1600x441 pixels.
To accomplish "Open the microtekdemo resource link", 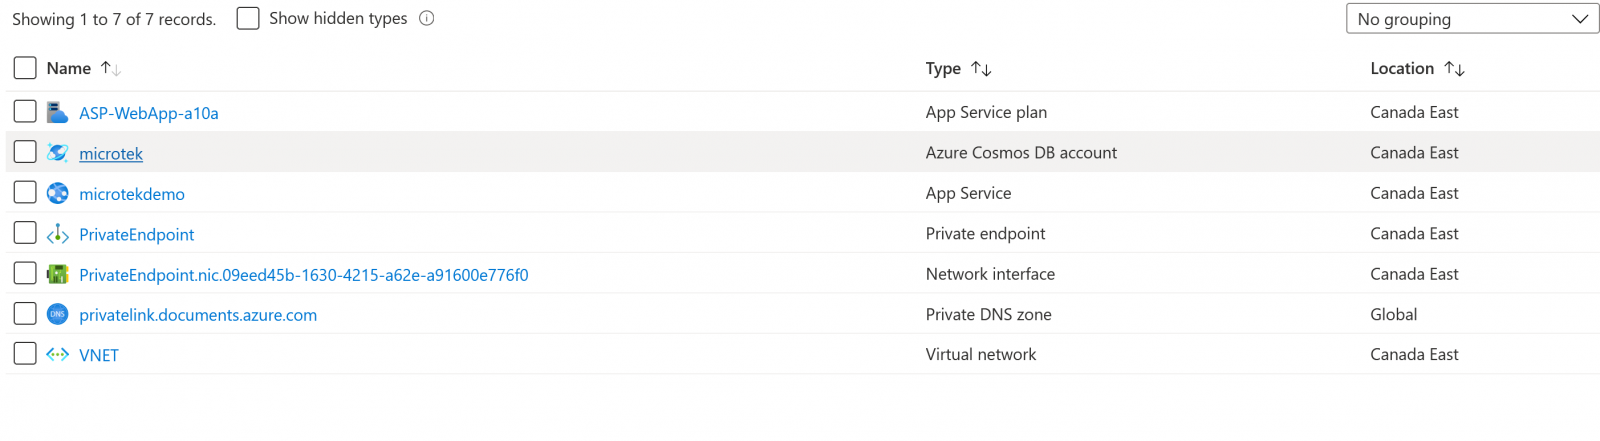I will pyautogui.click(x=132, y=194).
